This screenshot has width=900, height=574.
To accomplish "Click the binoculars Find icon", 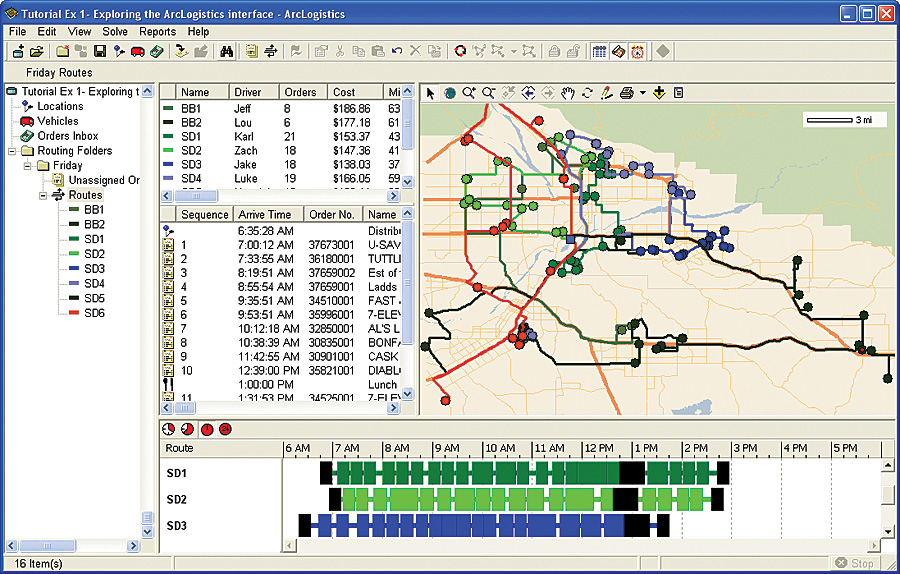I will [x=227, y=52].
